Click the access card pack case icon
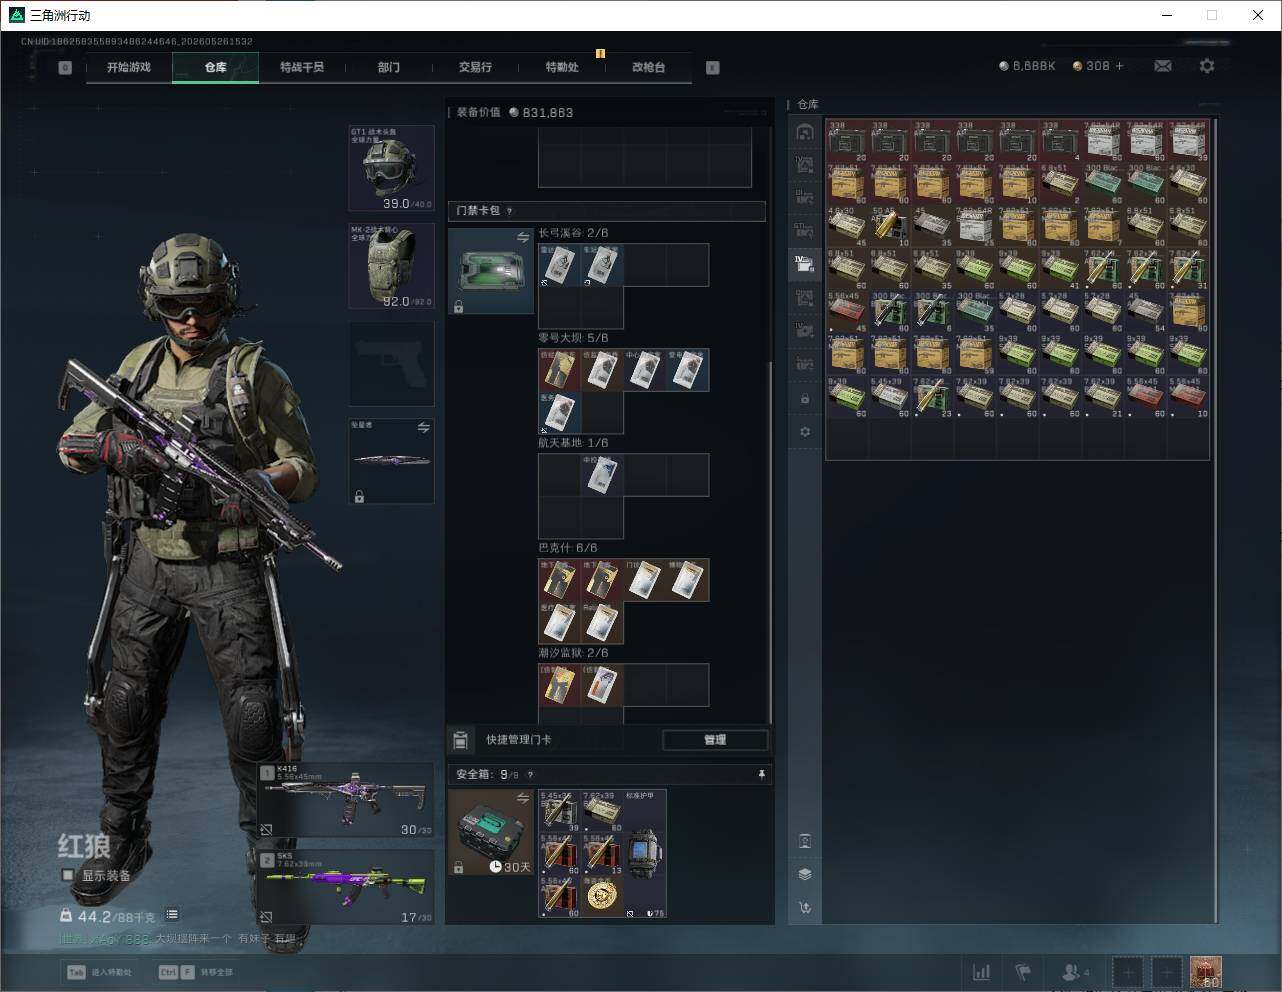Image resolution: width=1282 pixels, height=992 pixels. (x=491, y=271)
